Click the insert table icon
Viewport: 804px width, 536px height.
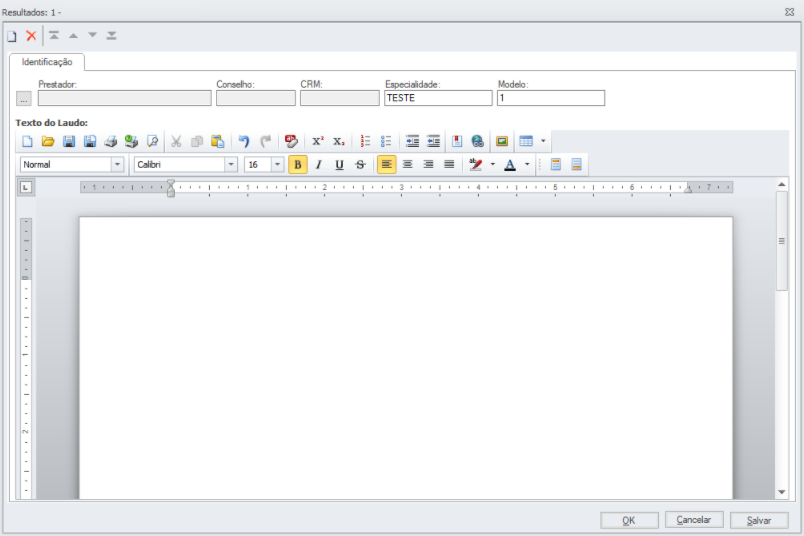[526, 141]
